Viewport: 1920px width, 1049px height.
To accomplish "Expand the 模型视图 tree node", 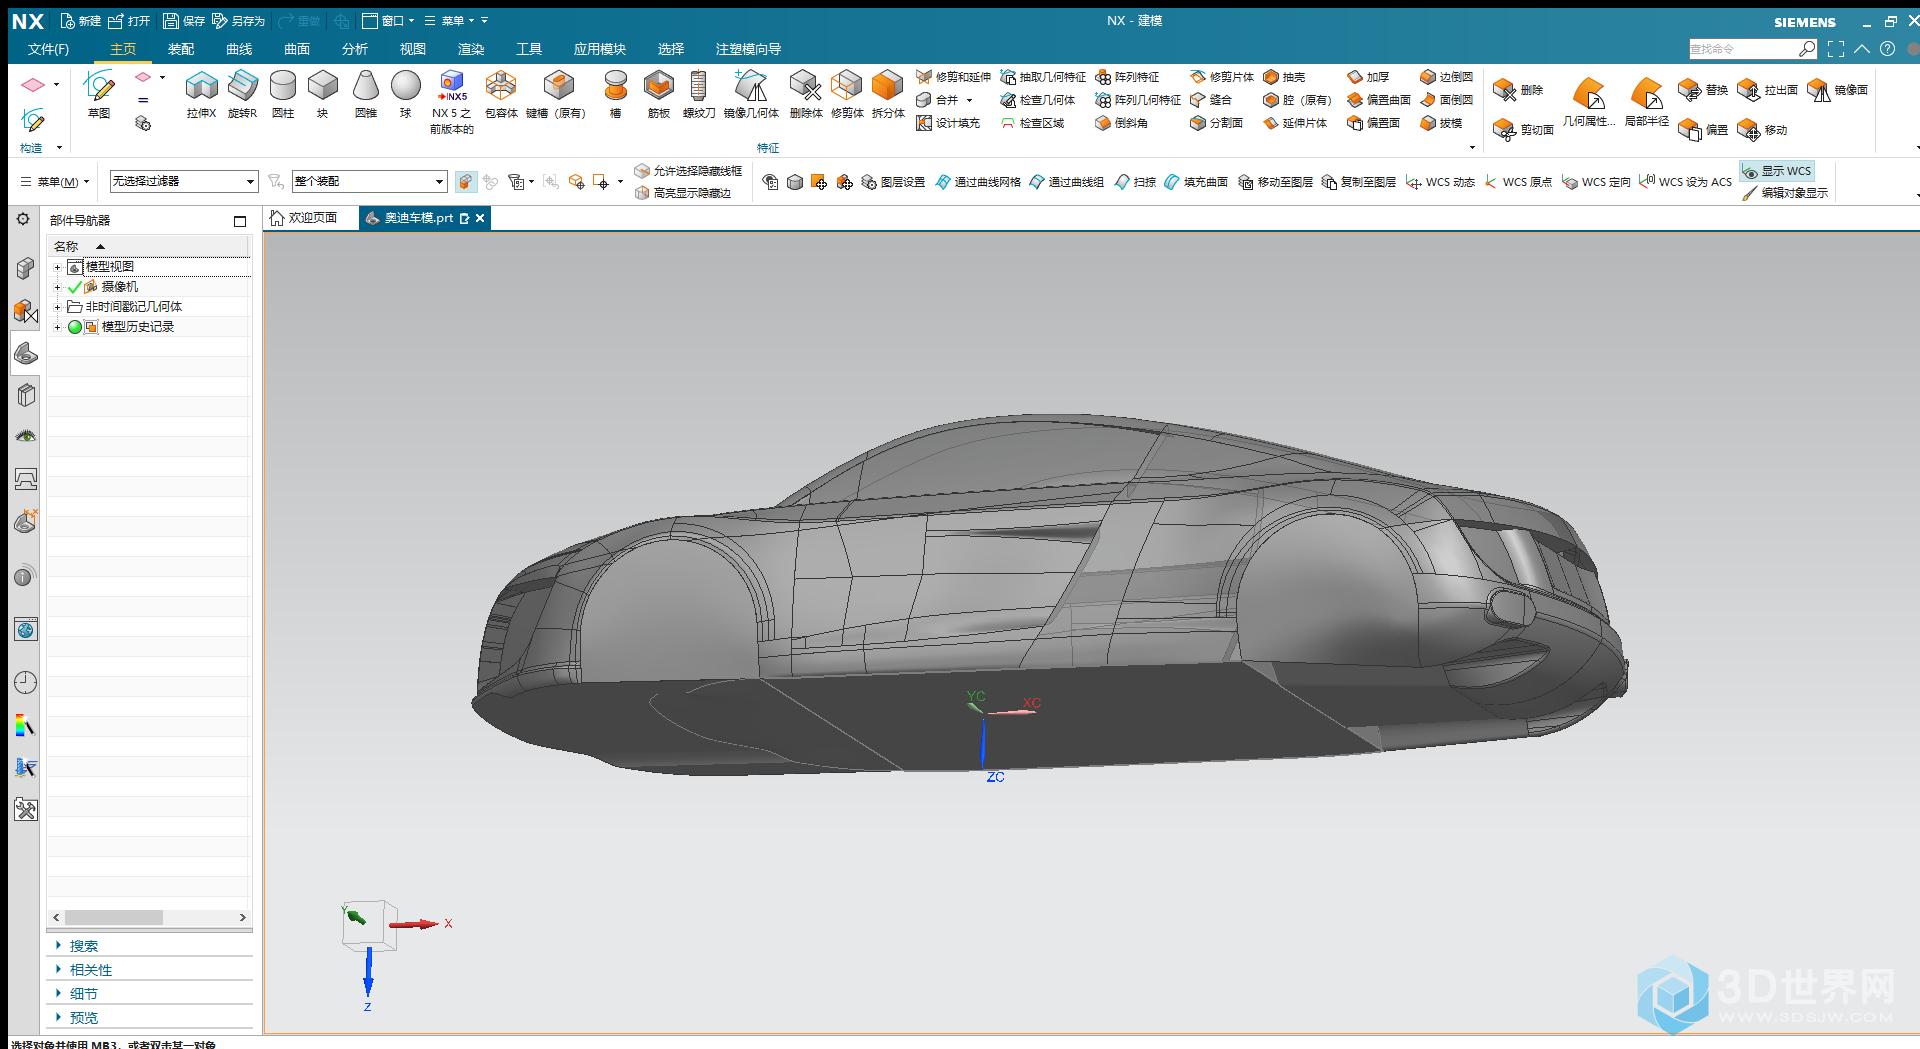I will 57,267.
